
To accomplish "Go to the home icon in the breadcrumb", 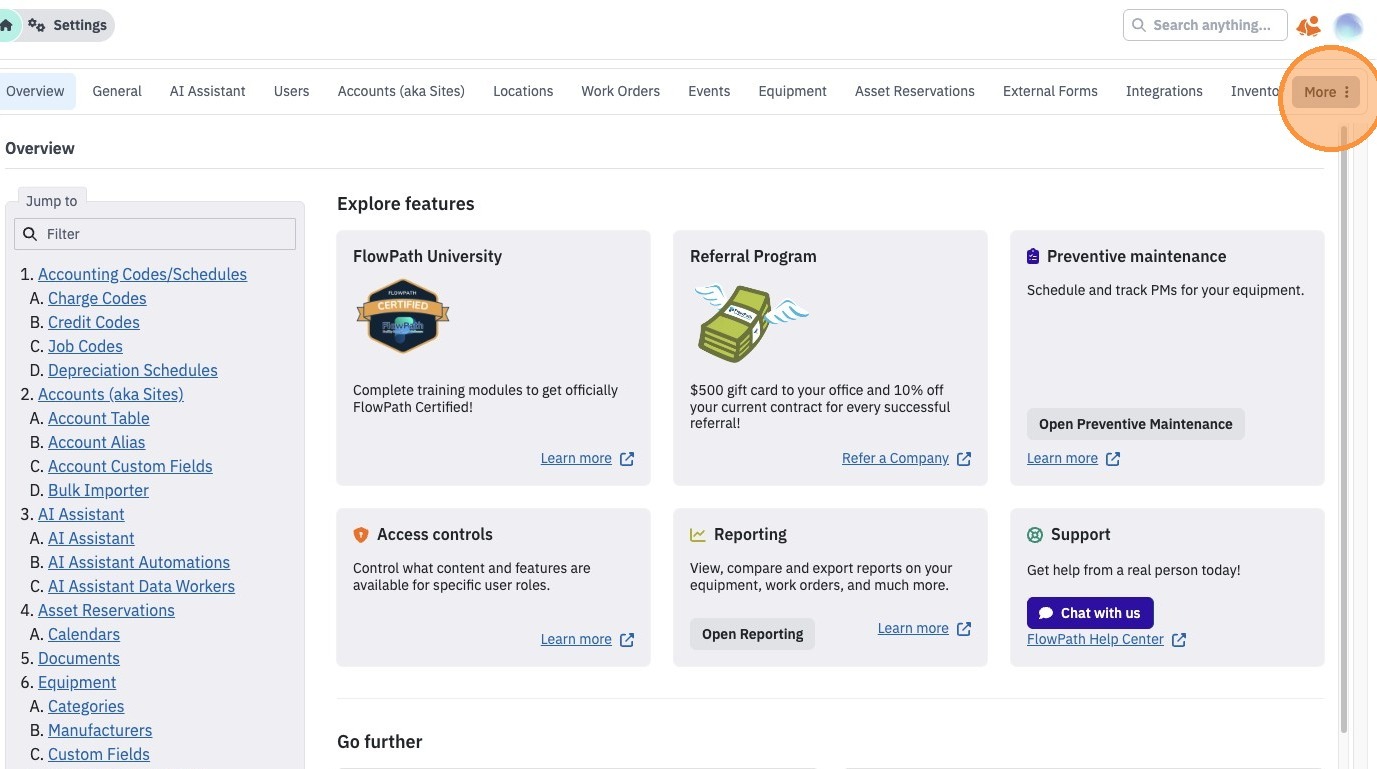I will coord(6,25).
